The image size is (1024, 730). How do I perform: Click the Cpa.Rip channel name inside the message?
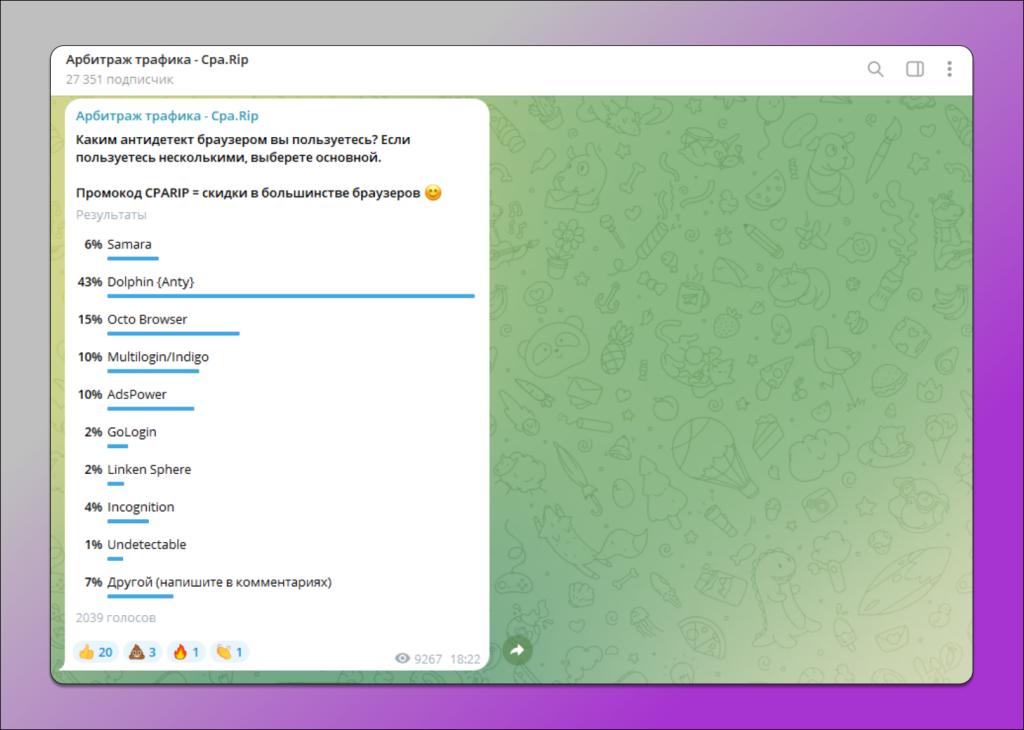(x=168, y=115)
